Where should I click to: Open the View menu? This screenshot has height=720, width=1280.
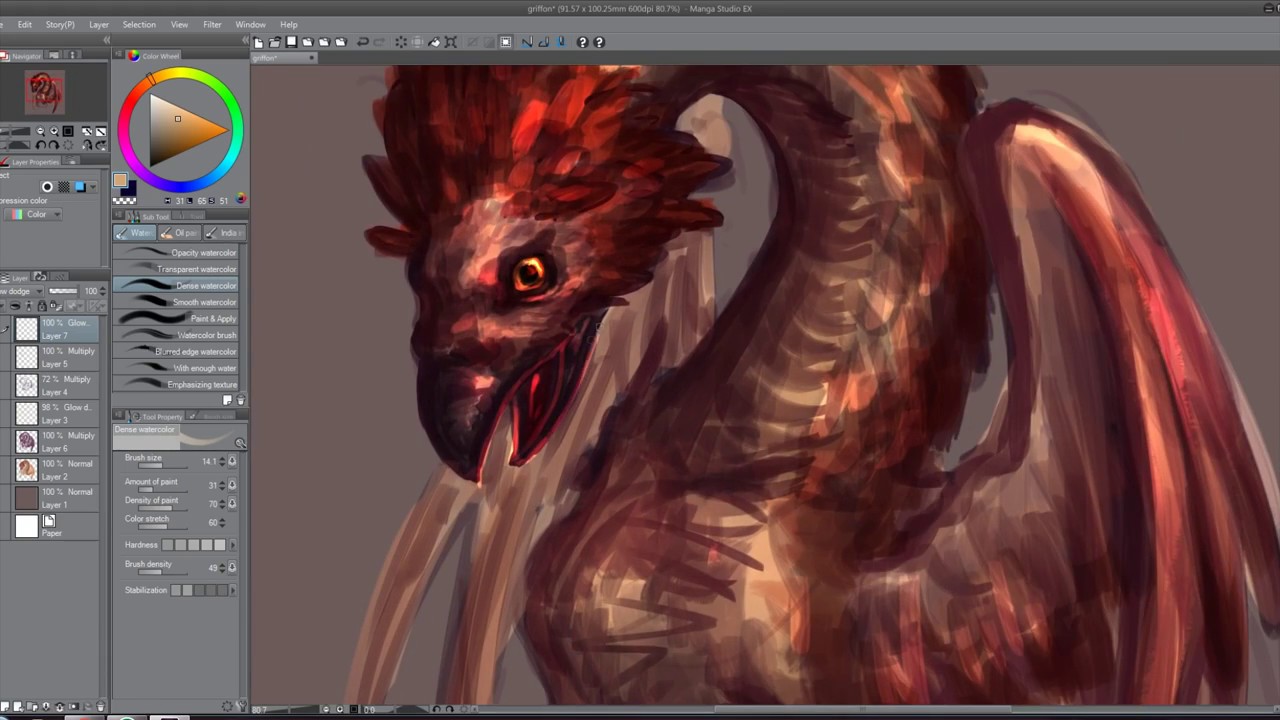pyautogui.click(x=179, y=24)
